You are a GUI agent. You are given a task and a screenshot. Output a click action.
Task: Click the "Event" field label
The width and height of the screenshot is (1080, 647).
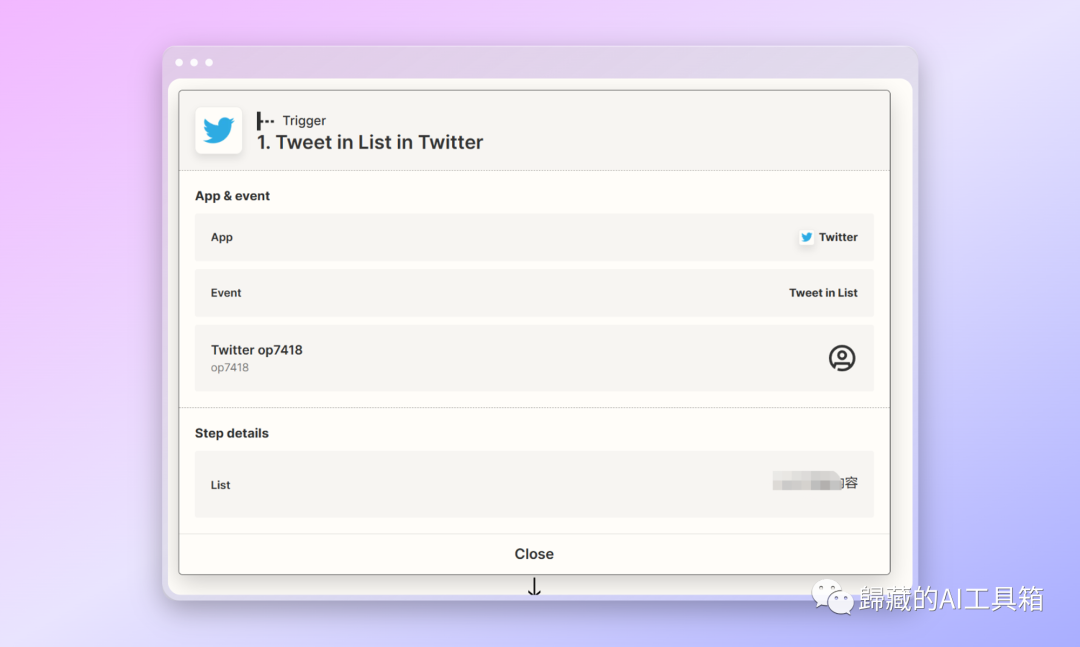click(x=226, y=293)
